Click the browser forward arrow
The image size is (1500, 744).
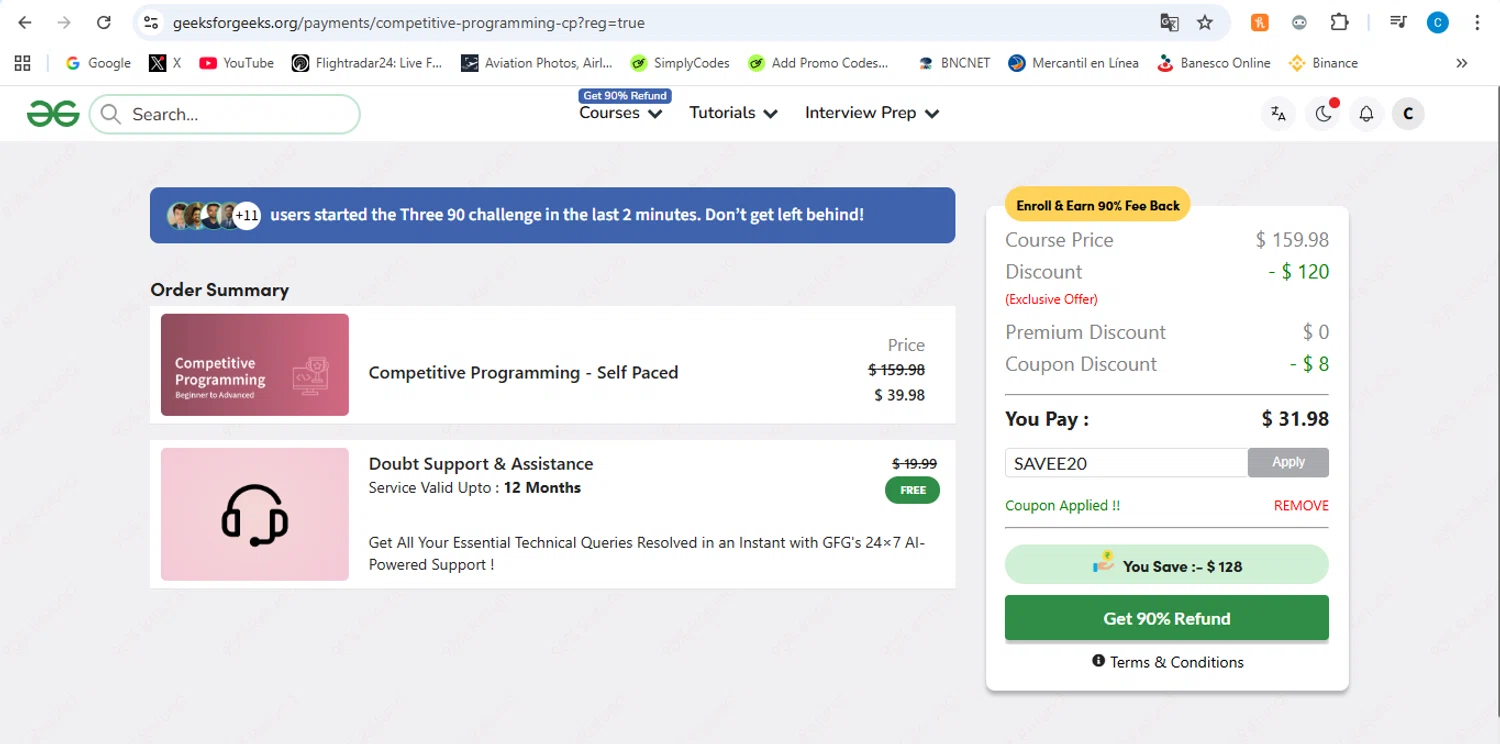point(64,22)
